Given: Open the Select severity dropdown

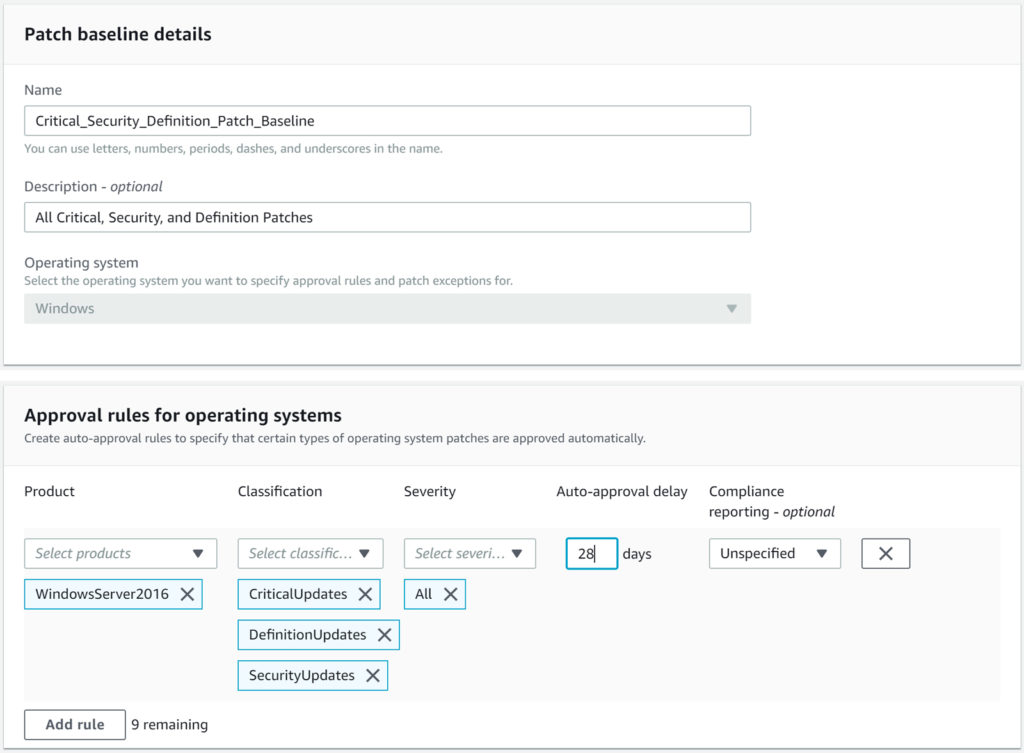Looking at the screenshot, I should [x=470, y=553].
